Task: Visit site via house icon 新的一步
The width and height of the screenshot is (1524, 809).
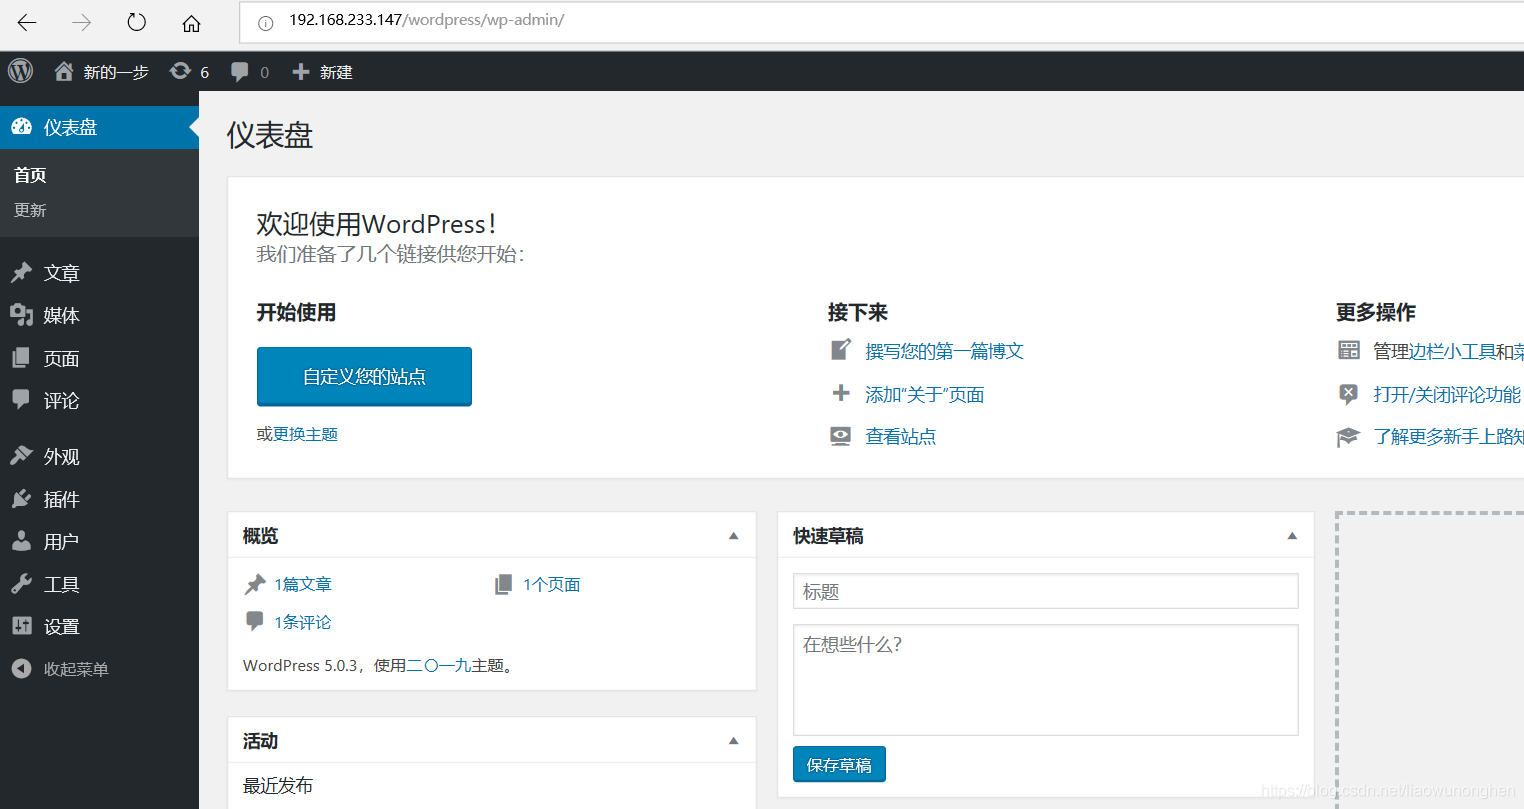Action: pos(64,71)
